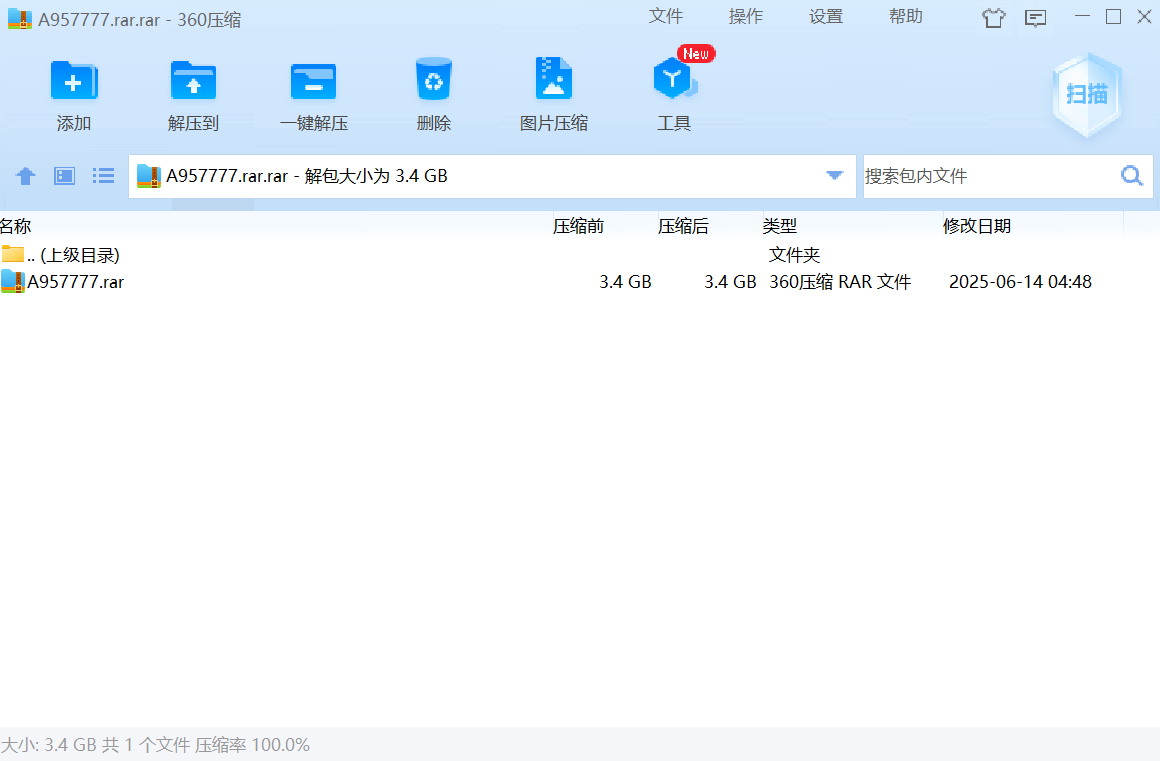
Task: Click the Add files icon
Action: click(74, 82)
